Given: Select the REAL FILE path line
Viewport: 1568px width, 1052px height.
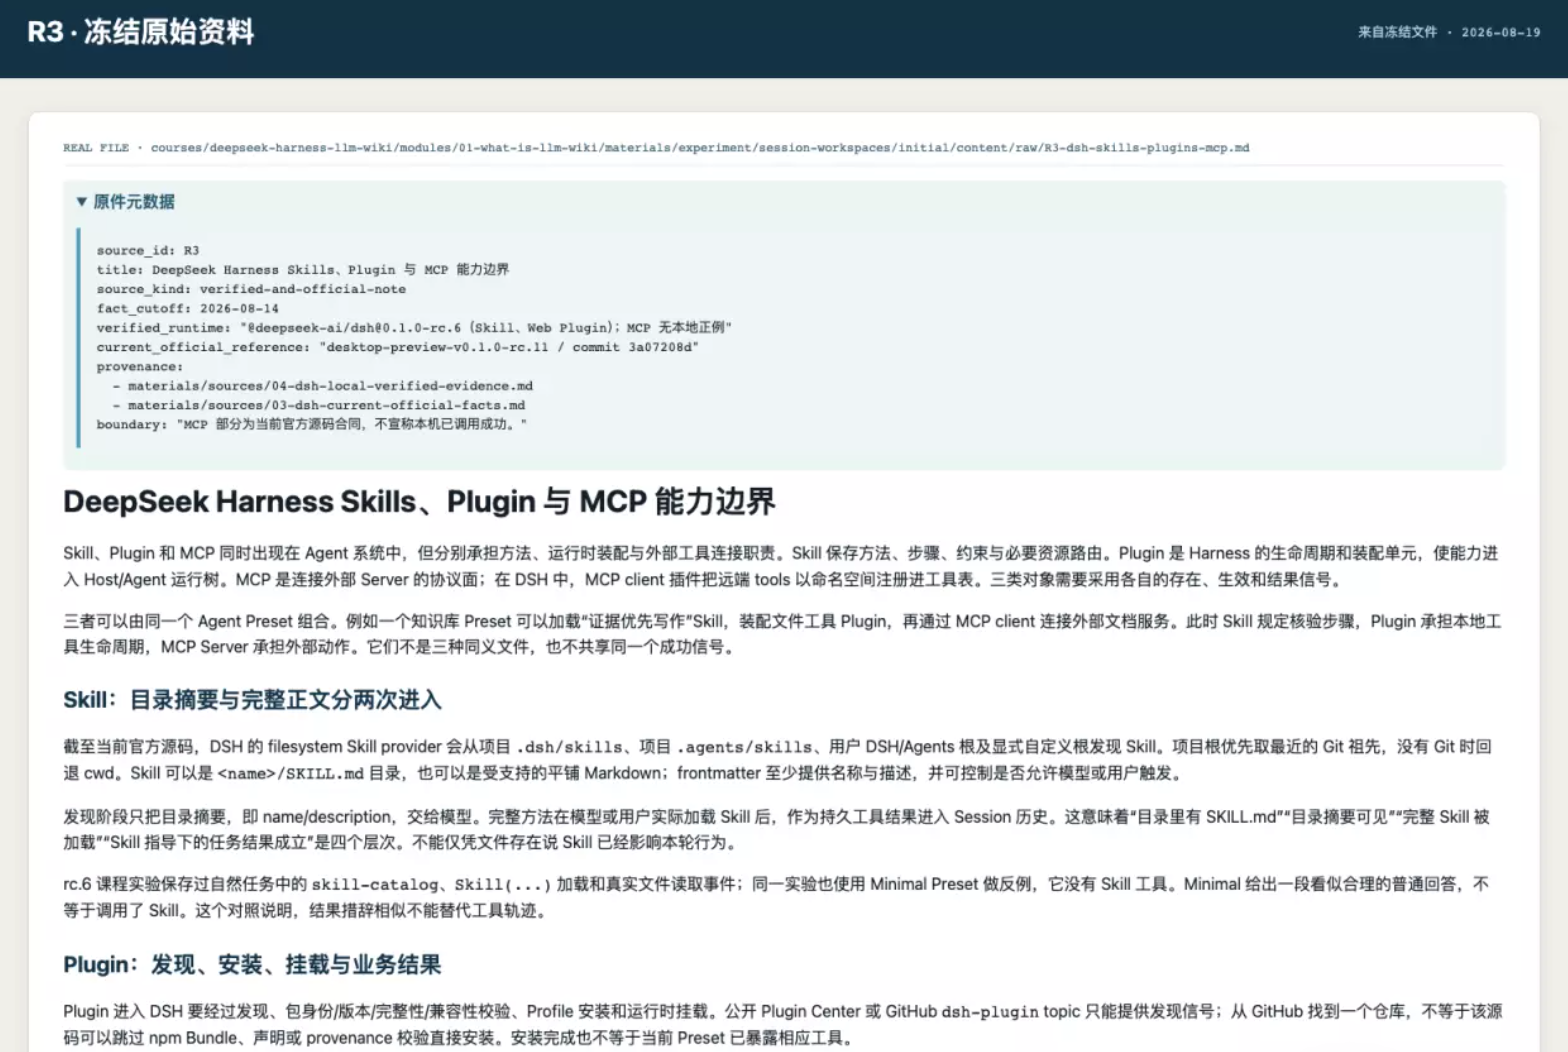Looking at the screenshot, I should (656, 148).
